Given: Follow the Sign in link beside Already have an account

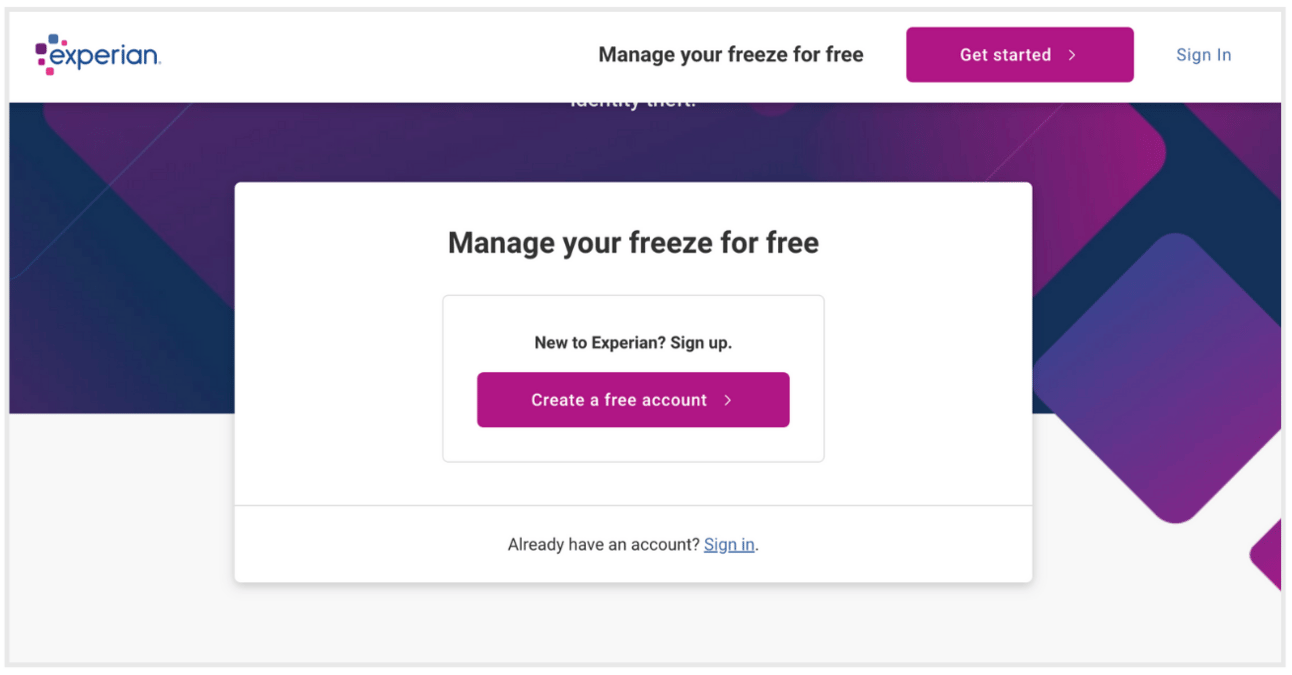Looking at the screenshot, I should tap(729, 545).
